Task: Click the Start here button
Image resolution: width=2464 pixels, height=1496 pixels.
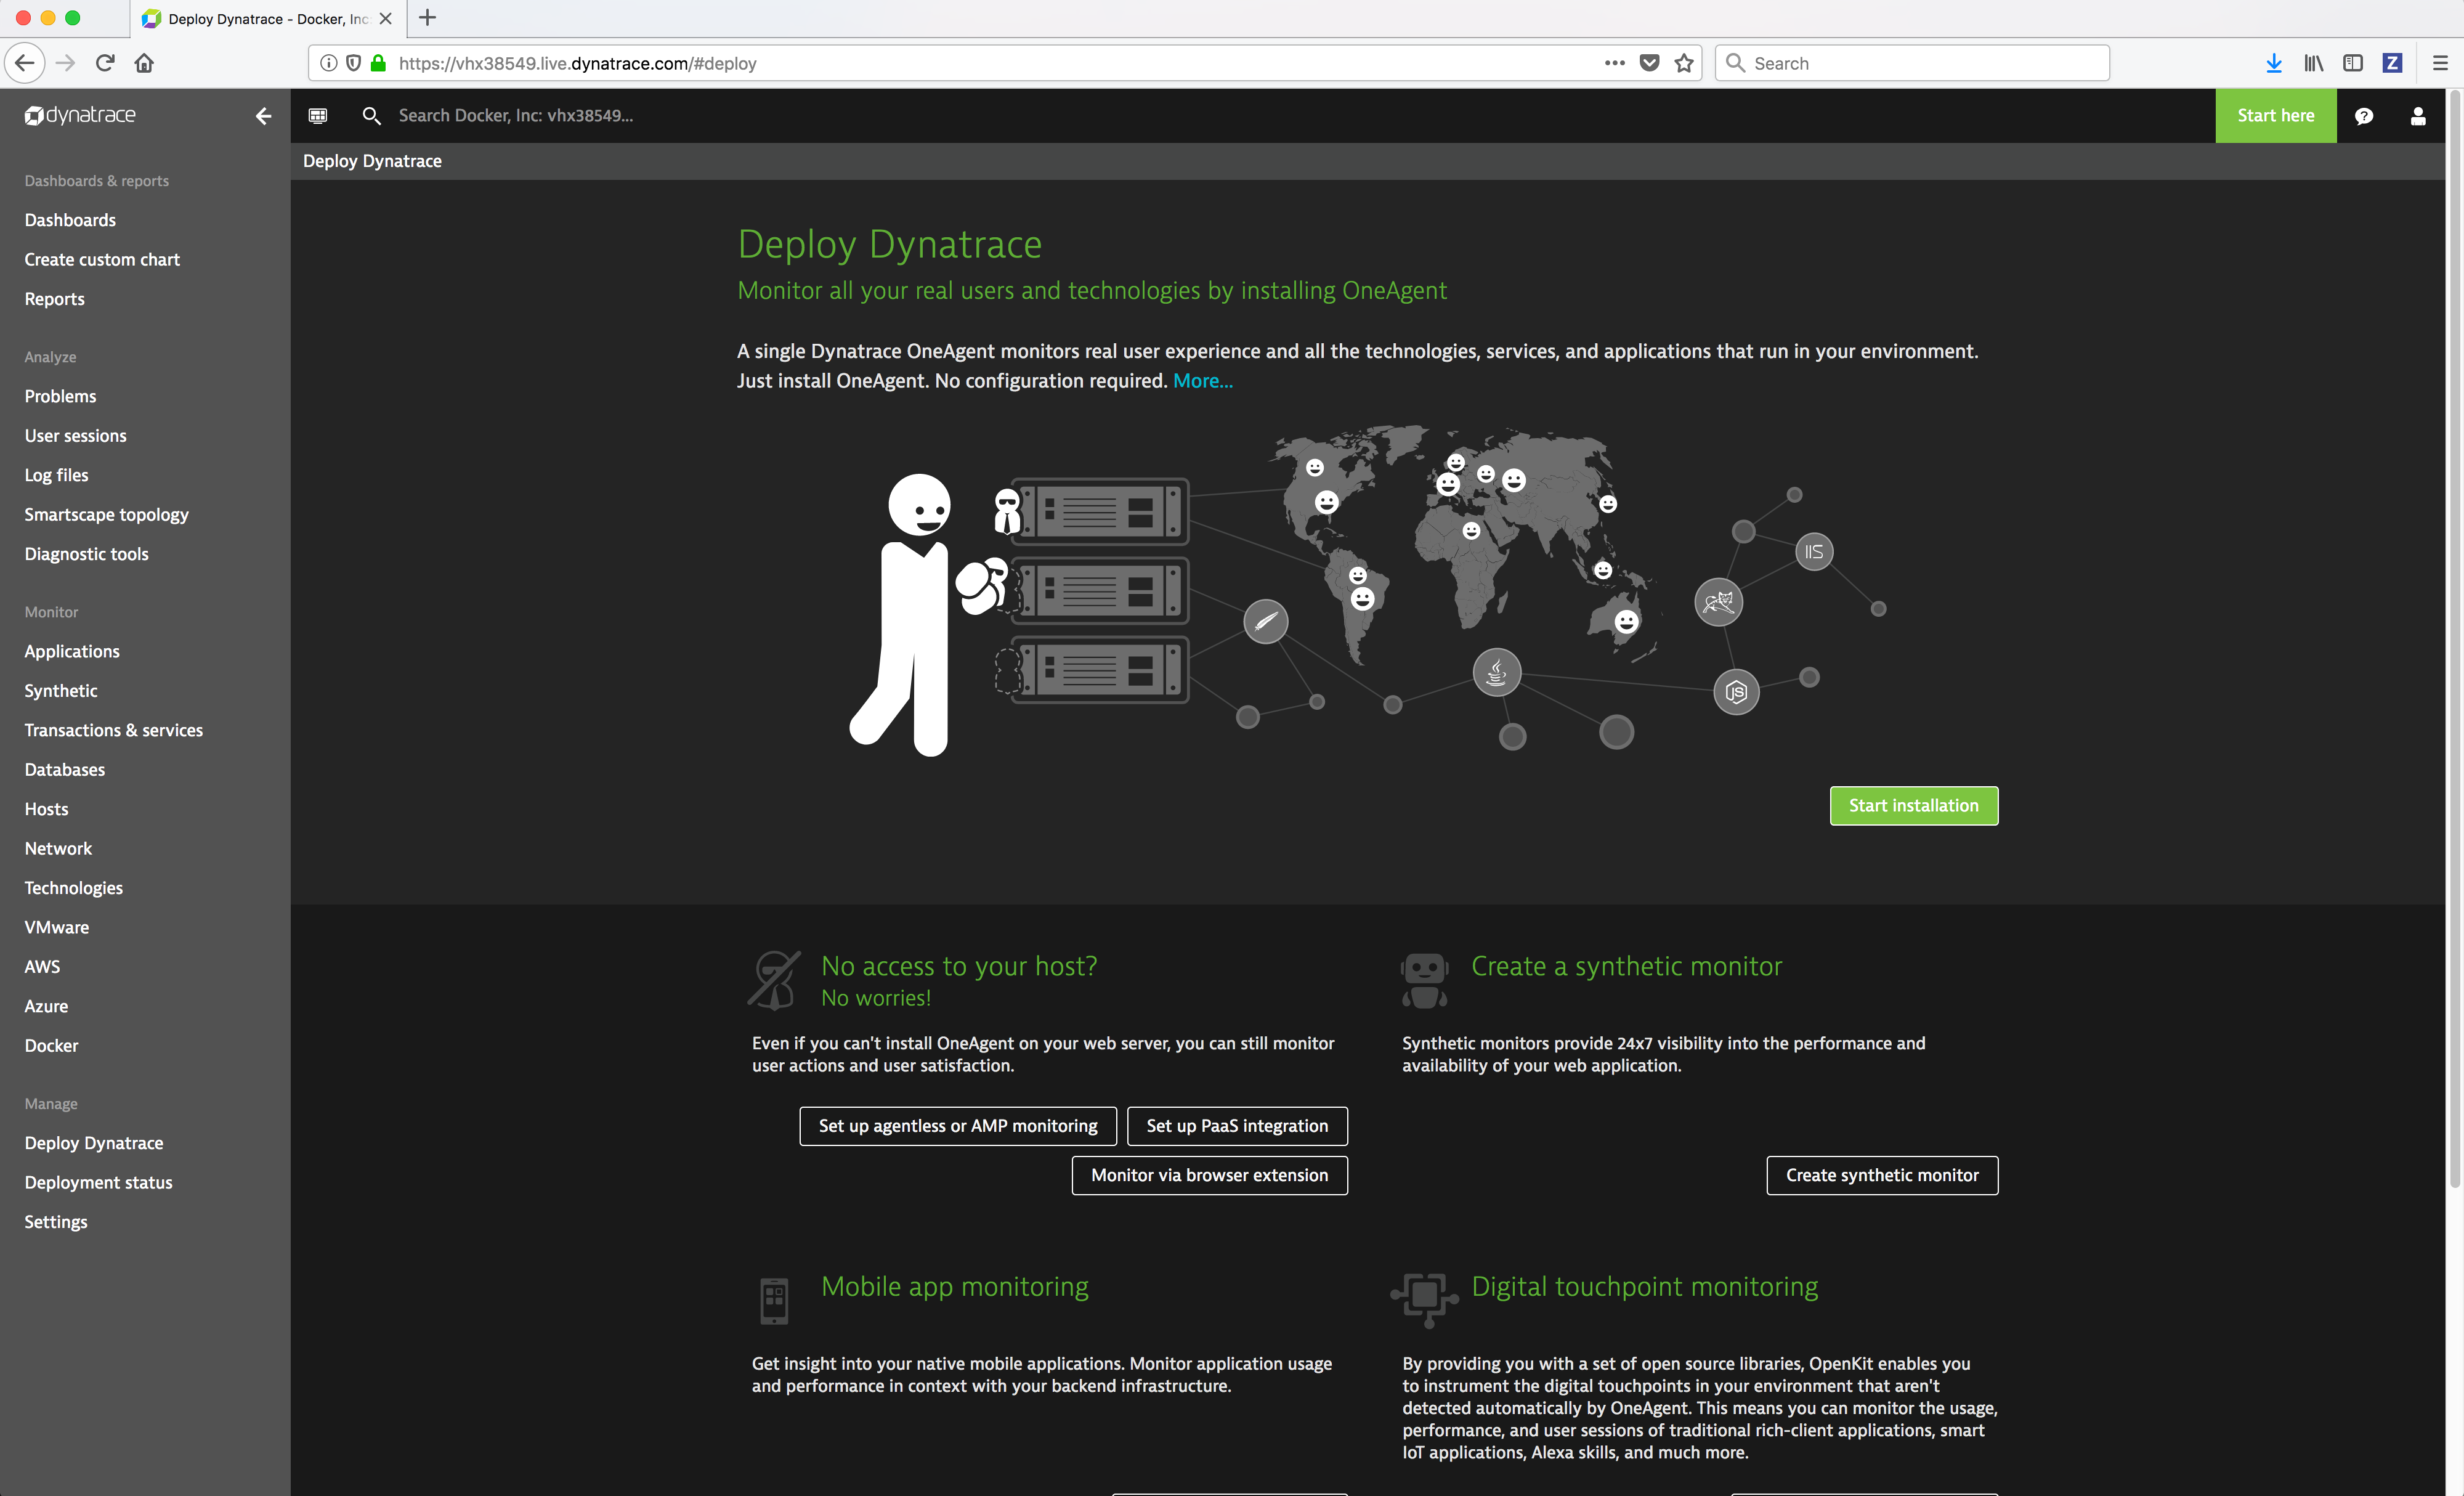Action: (x=2275, y=116)
